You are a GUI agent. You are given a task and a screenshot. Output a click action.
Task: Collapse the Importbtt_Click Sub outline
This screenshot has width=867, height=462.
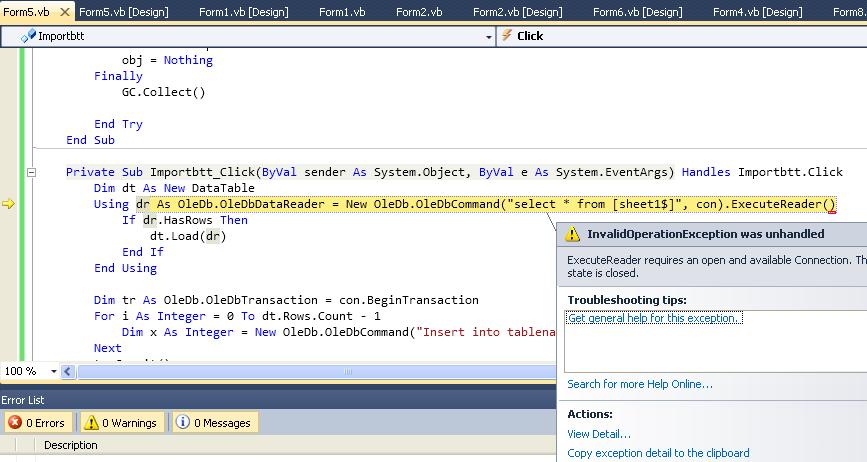[x=31, y=172]
